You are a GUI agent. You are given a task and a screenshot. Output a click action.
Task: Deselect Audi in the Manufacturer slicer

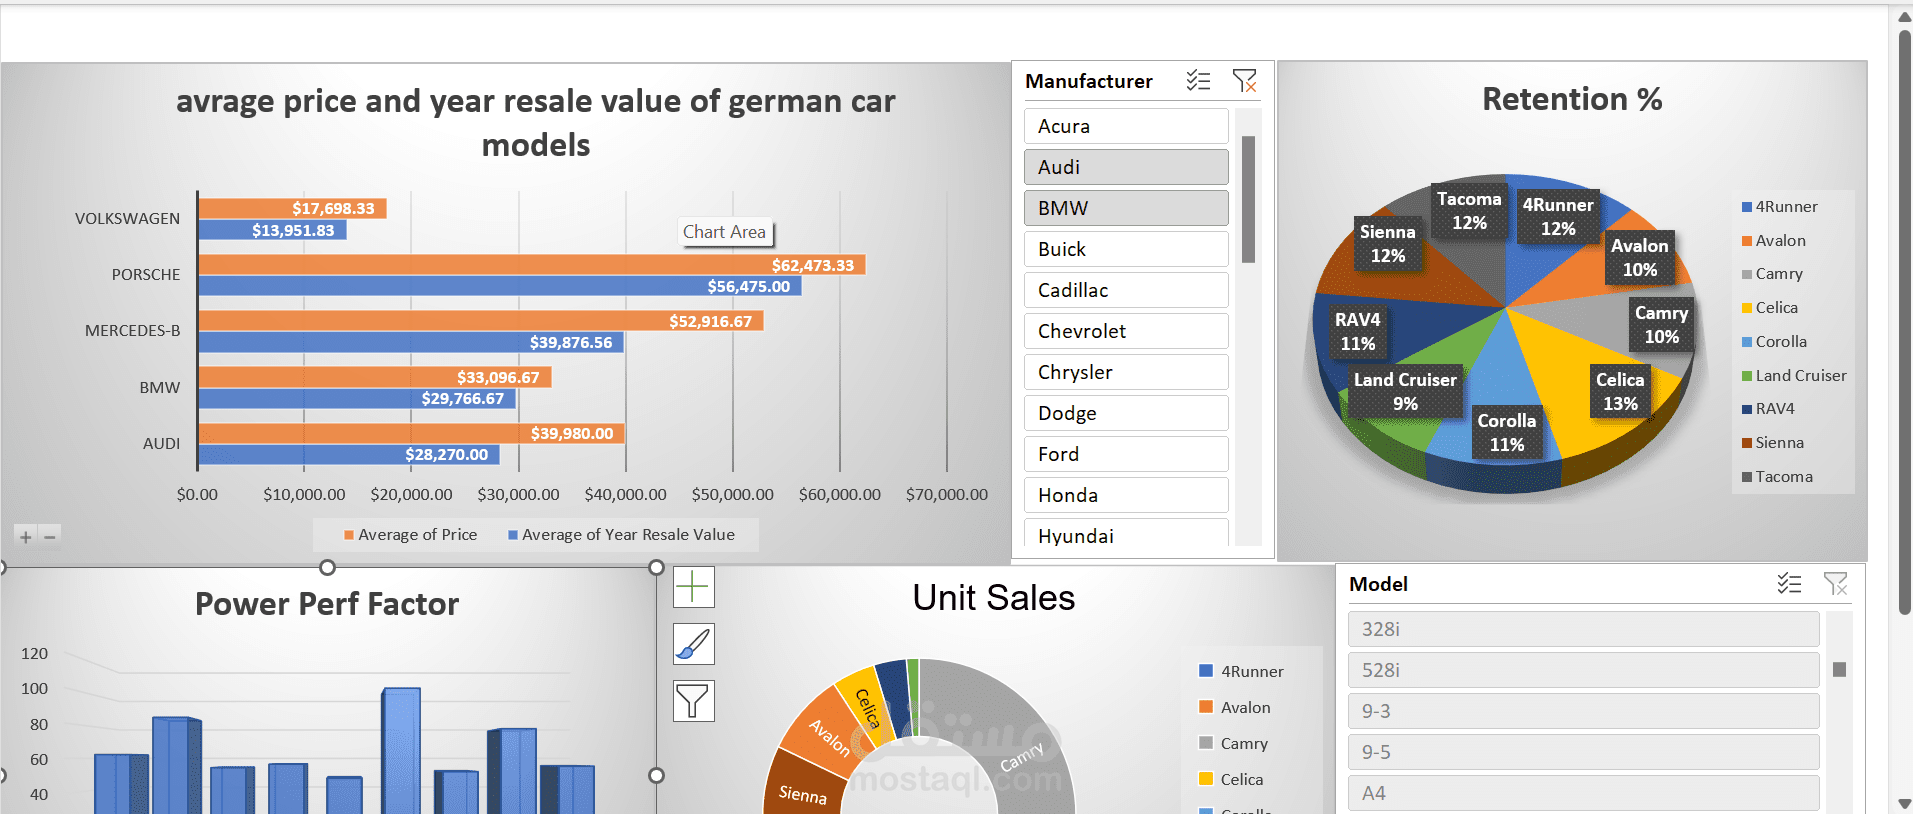[1126, 167]
